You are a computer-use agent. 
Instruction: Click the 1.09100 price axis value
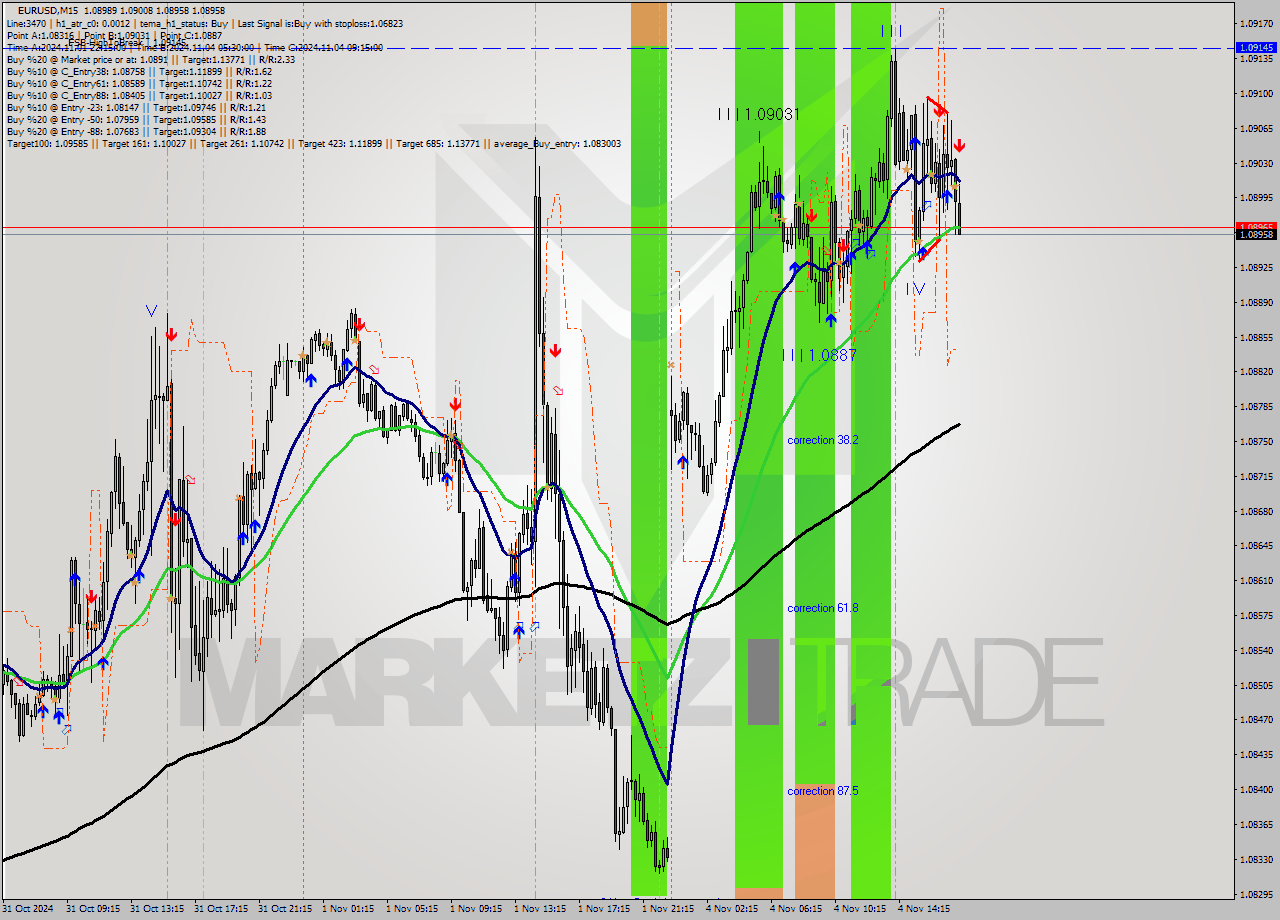[1256, 93]
